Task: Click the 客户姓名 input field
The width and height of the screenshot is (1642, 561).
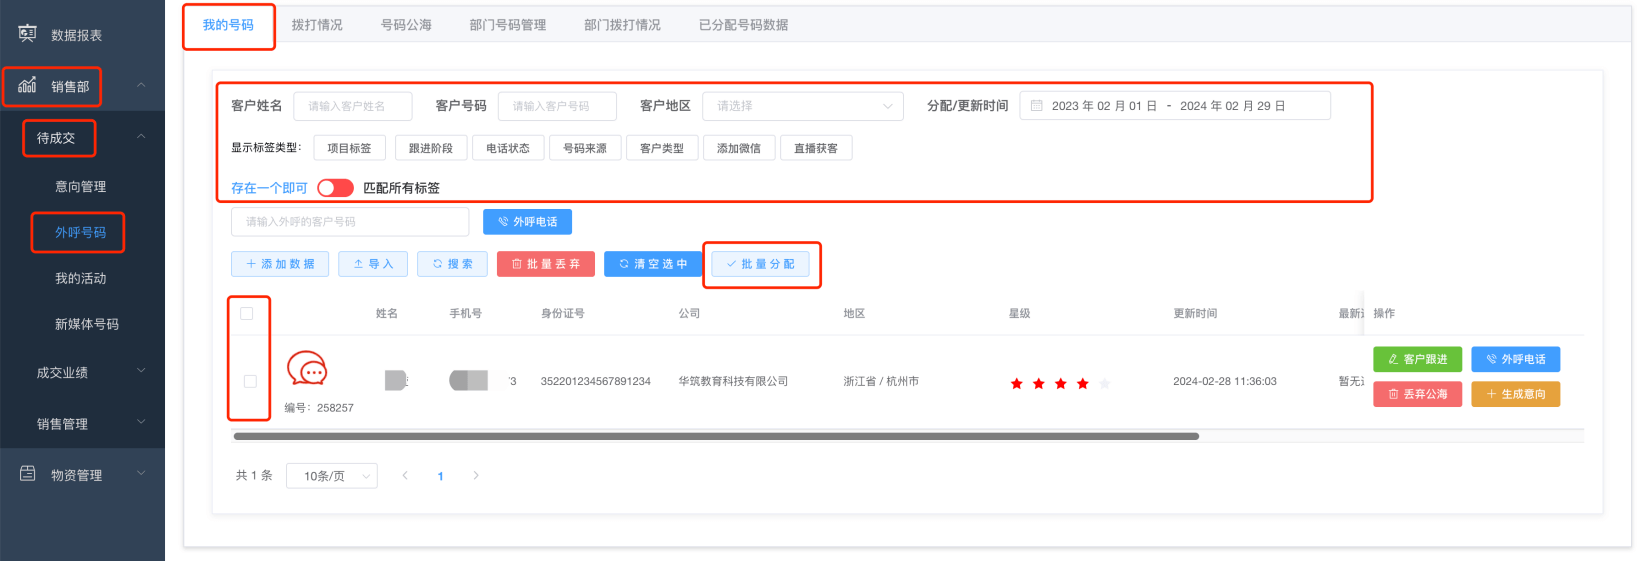Action: (x=353, y=106)
